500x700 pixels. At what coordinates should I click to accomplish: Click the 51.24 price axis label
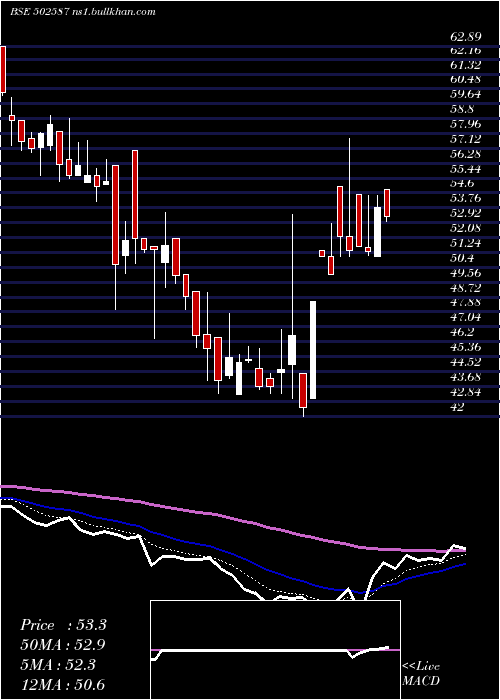(465, 243)
